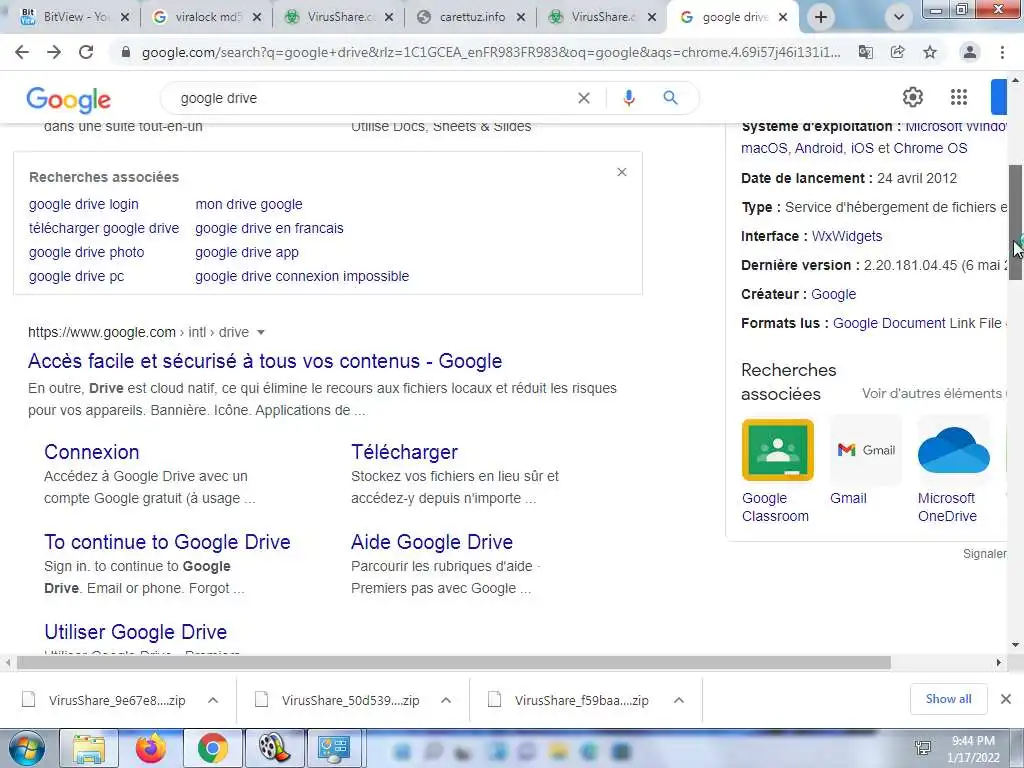This screenshot has height=768, width=1024.
Task: Bookmark this page with star
Action: click(930, 52)
